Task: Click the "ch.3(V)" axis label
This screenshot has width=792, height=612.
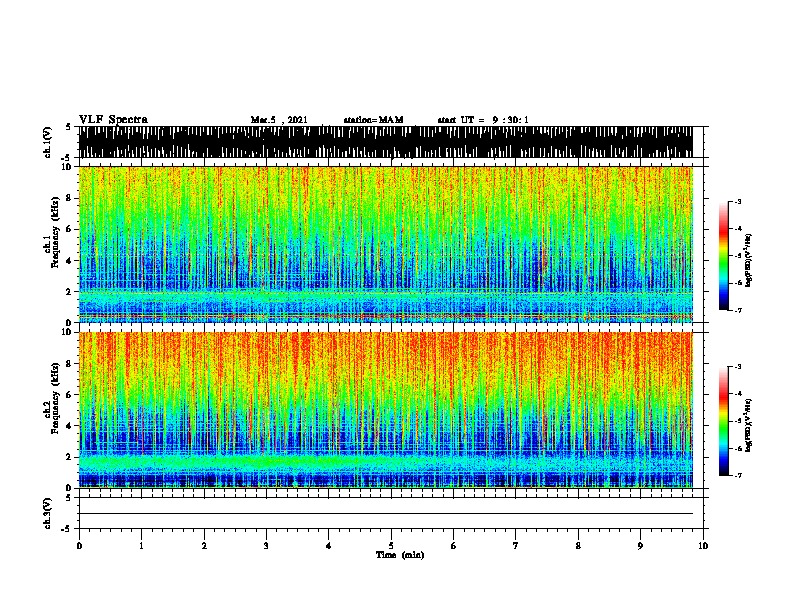Action: point(48,514)
